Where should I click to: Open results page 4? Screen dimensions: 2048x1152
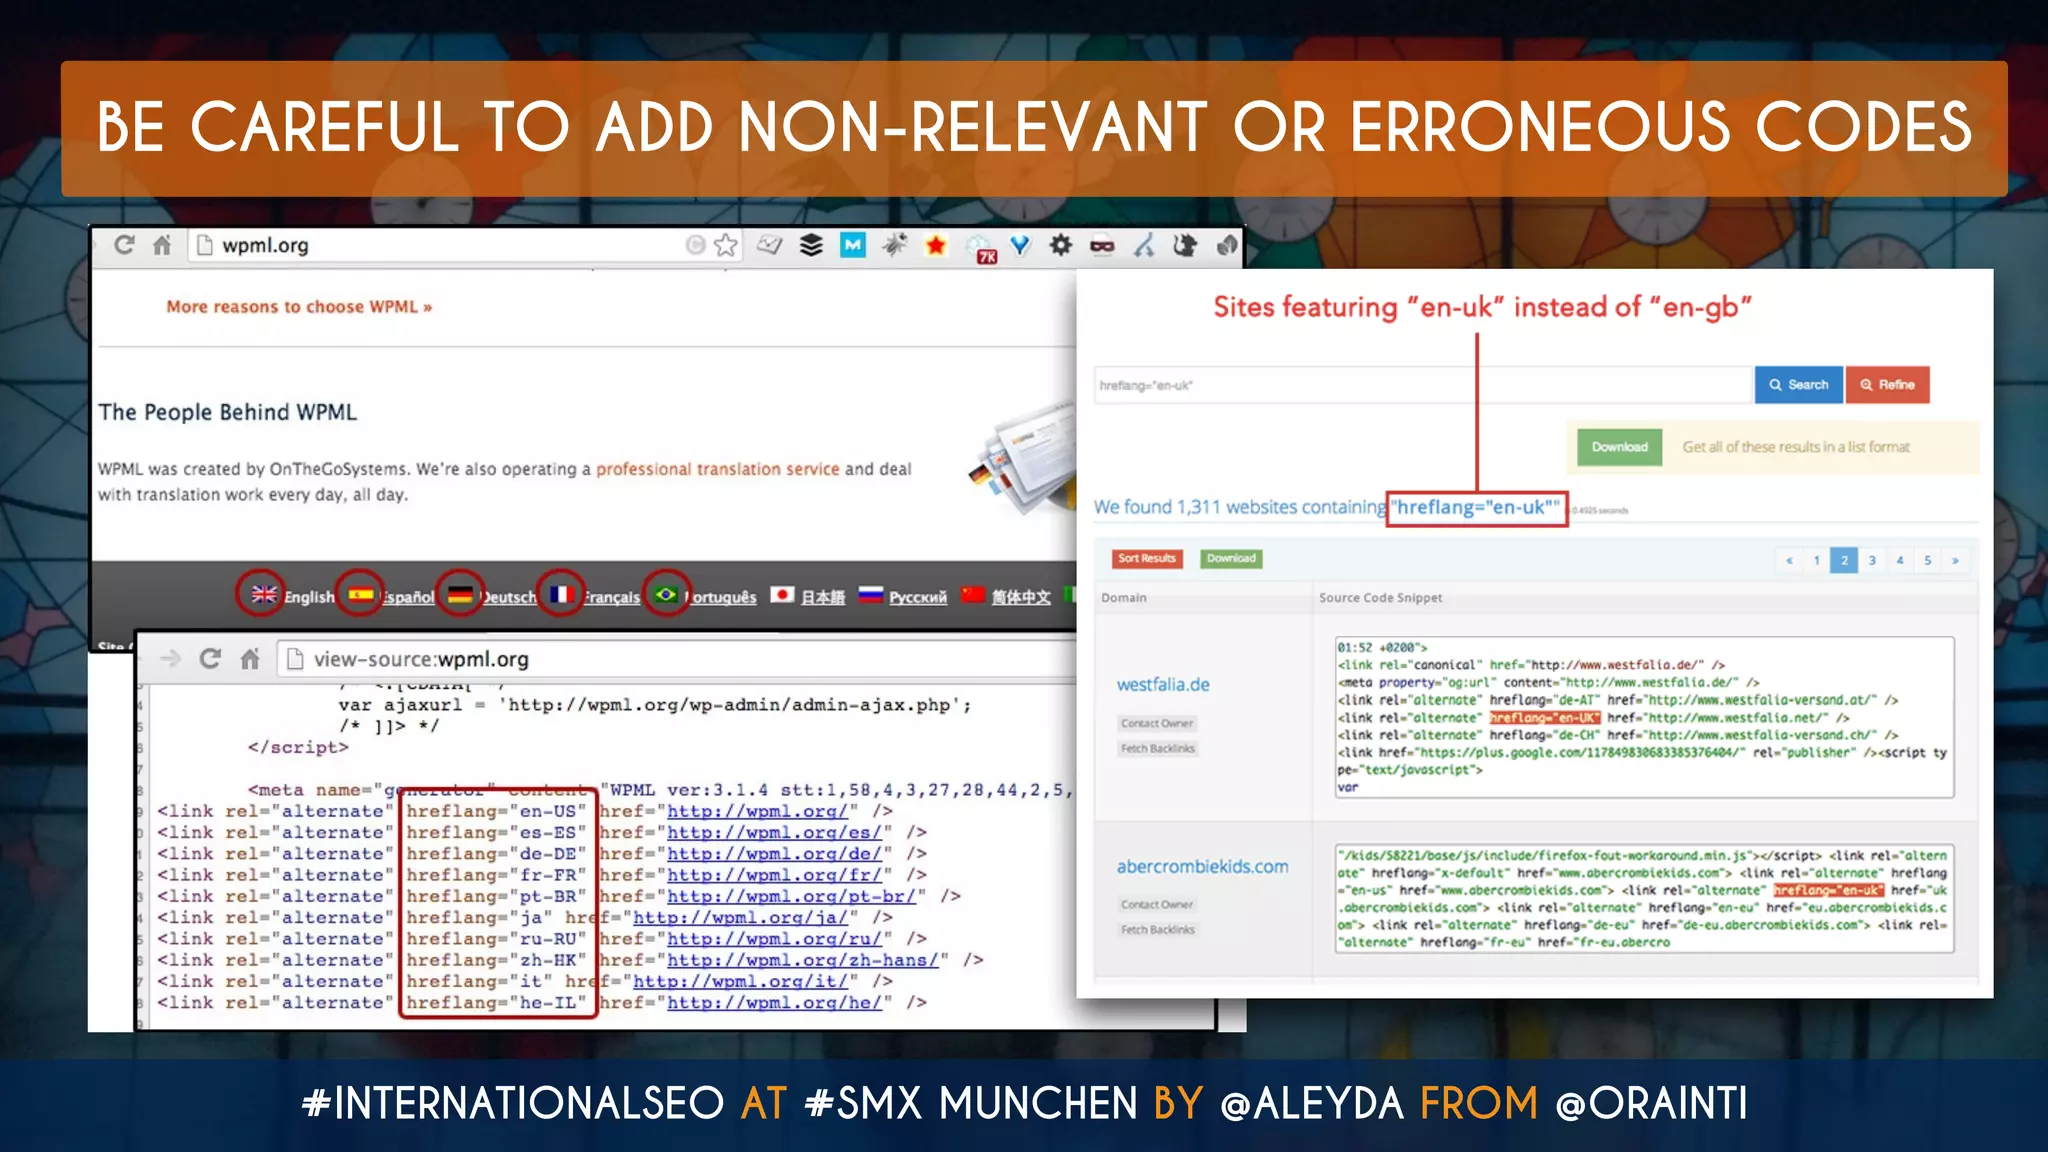point(1900,560)
